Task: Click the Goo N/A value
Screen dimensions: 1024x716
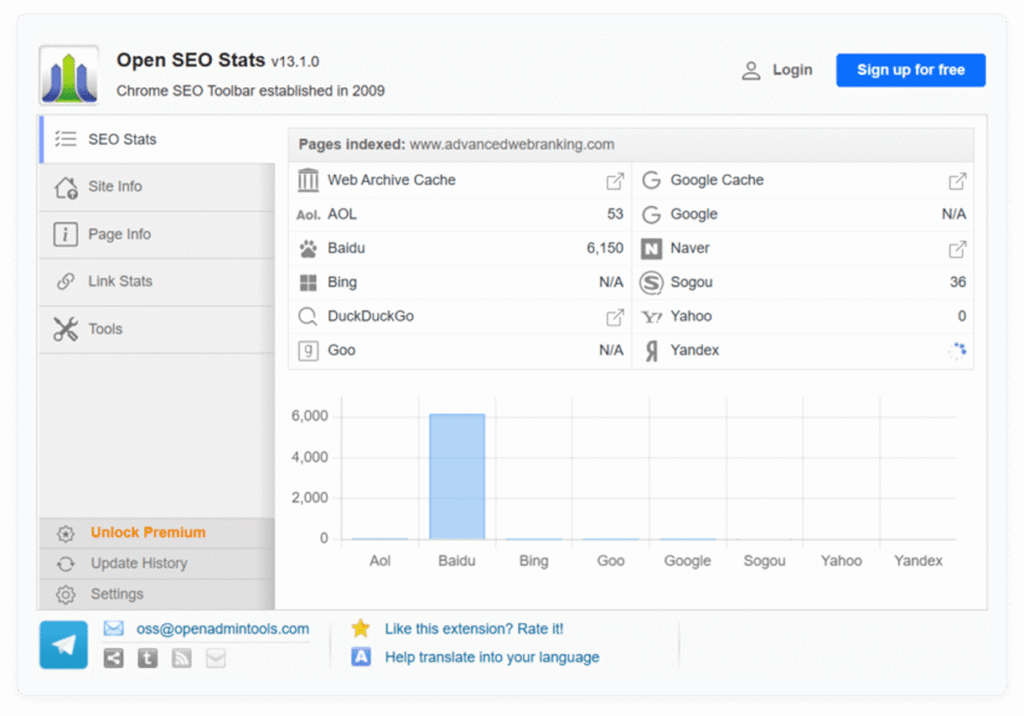Action: pos(611,350)
